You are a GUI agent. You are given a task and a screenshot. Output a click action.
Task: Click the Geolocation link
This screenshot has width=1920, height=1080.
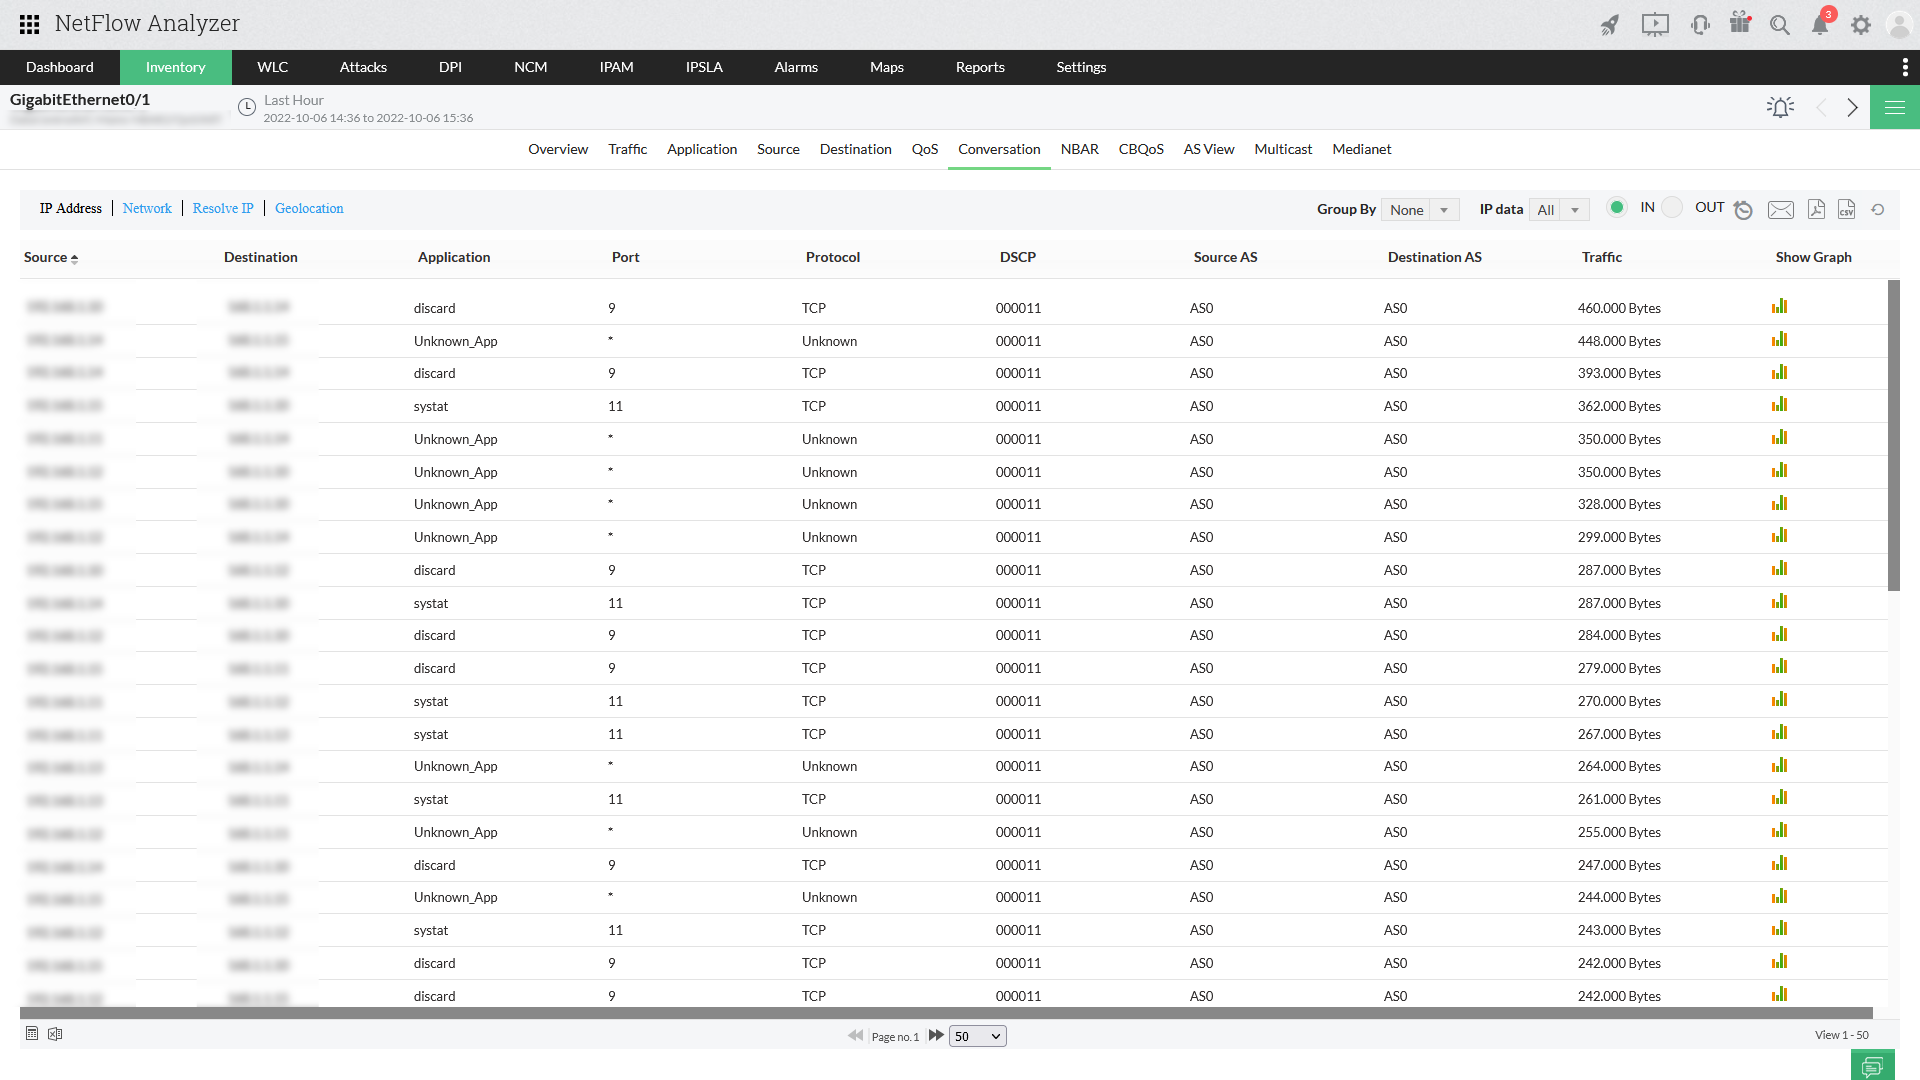click(x=309, y=208)
